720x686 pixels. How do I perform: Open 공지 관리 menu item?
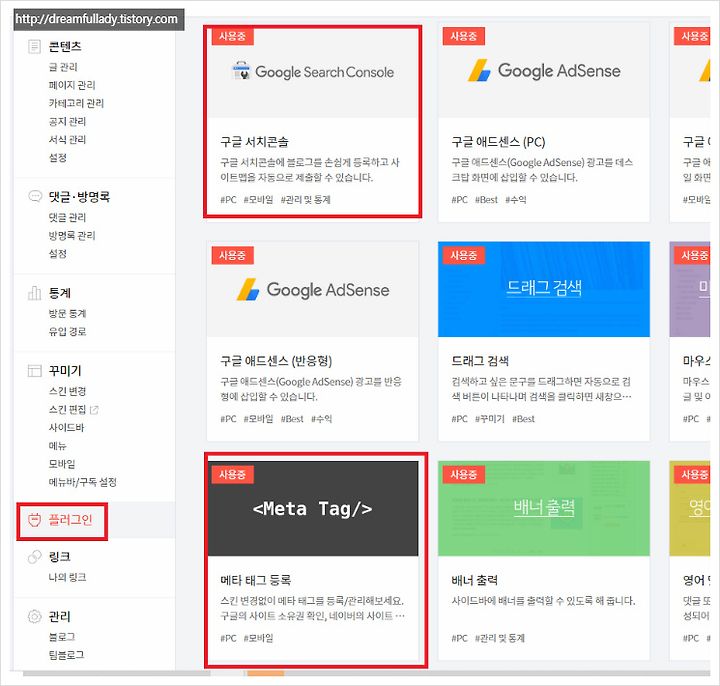tap(68, 121)
